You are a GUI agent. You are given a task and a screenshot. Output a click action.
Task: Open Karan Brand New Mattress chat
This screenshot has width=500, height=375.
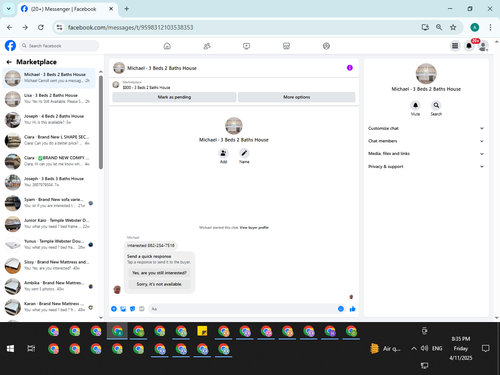tap(49, 307)
